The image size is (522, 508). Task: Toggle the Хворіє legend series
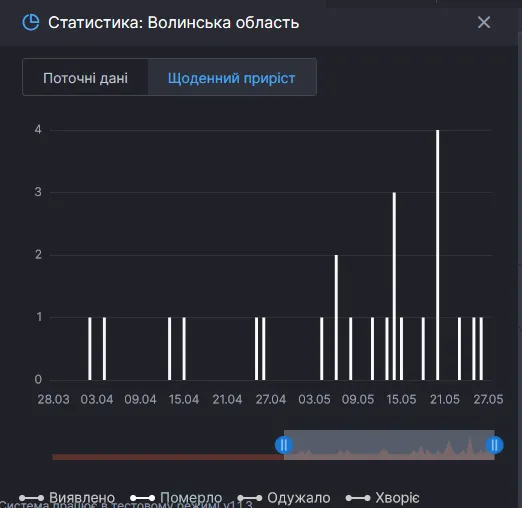[x=383, y=498]
